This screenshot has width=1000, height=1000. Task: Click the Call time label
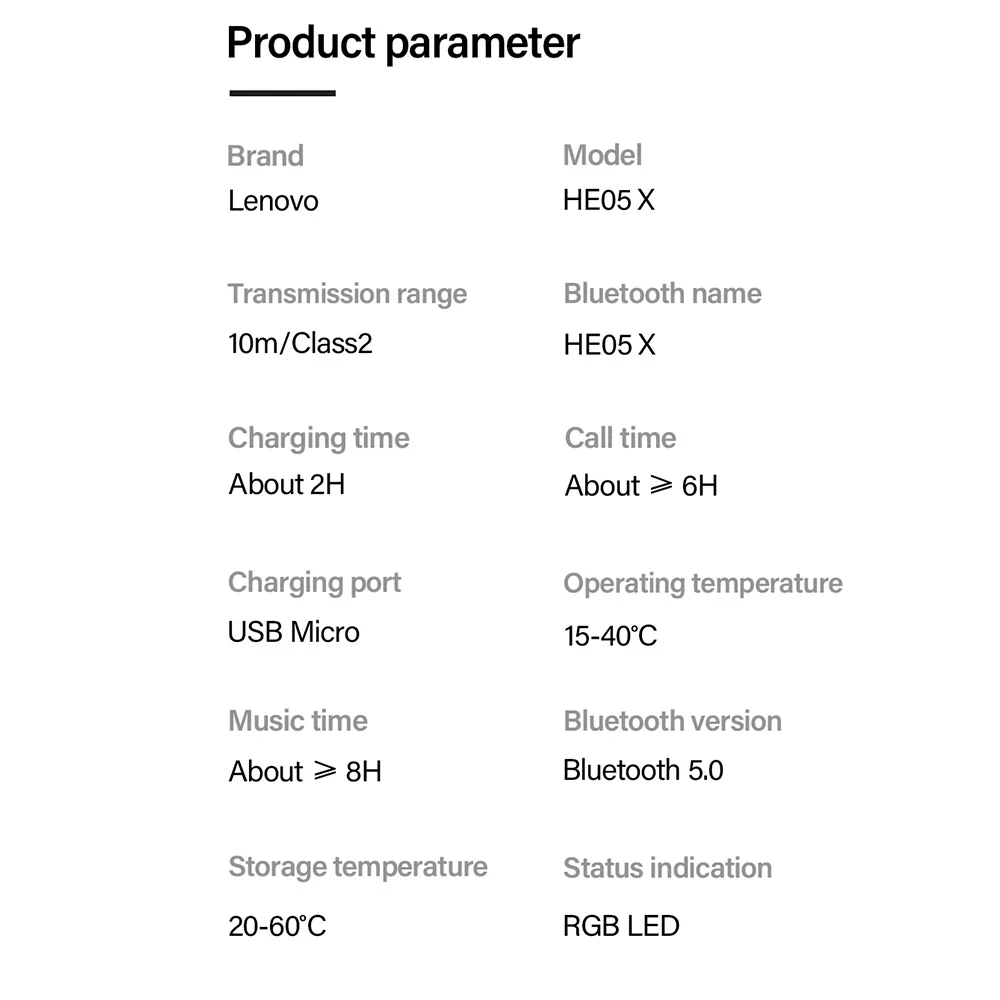621,438
